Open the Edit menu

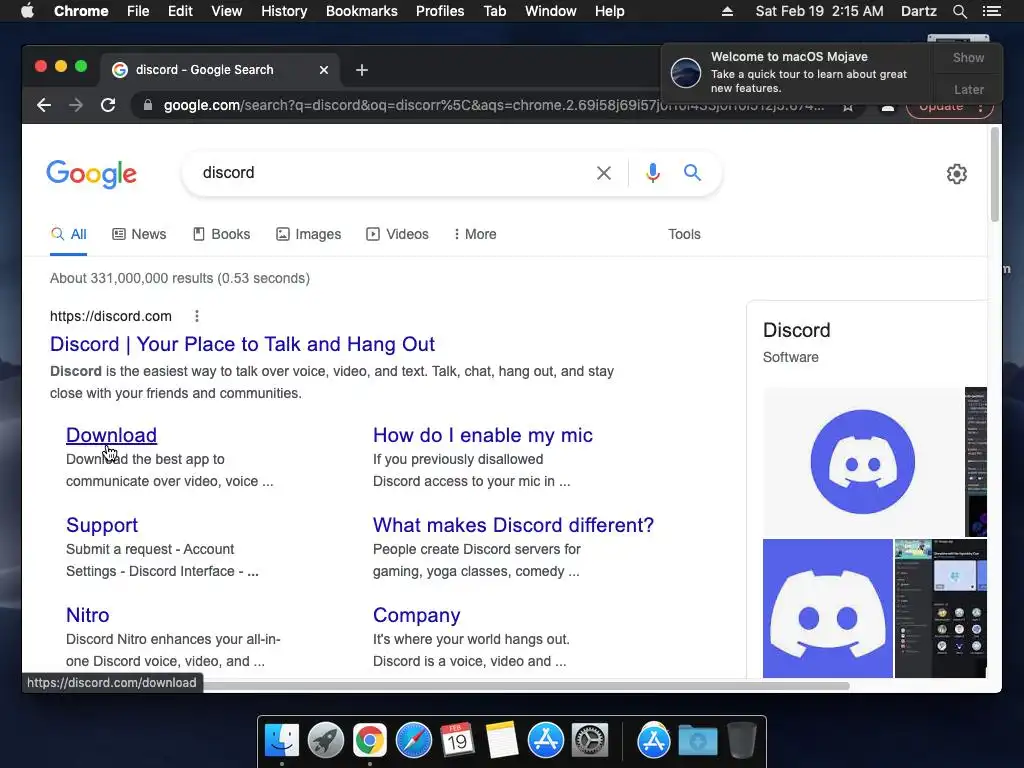[180, 11]
